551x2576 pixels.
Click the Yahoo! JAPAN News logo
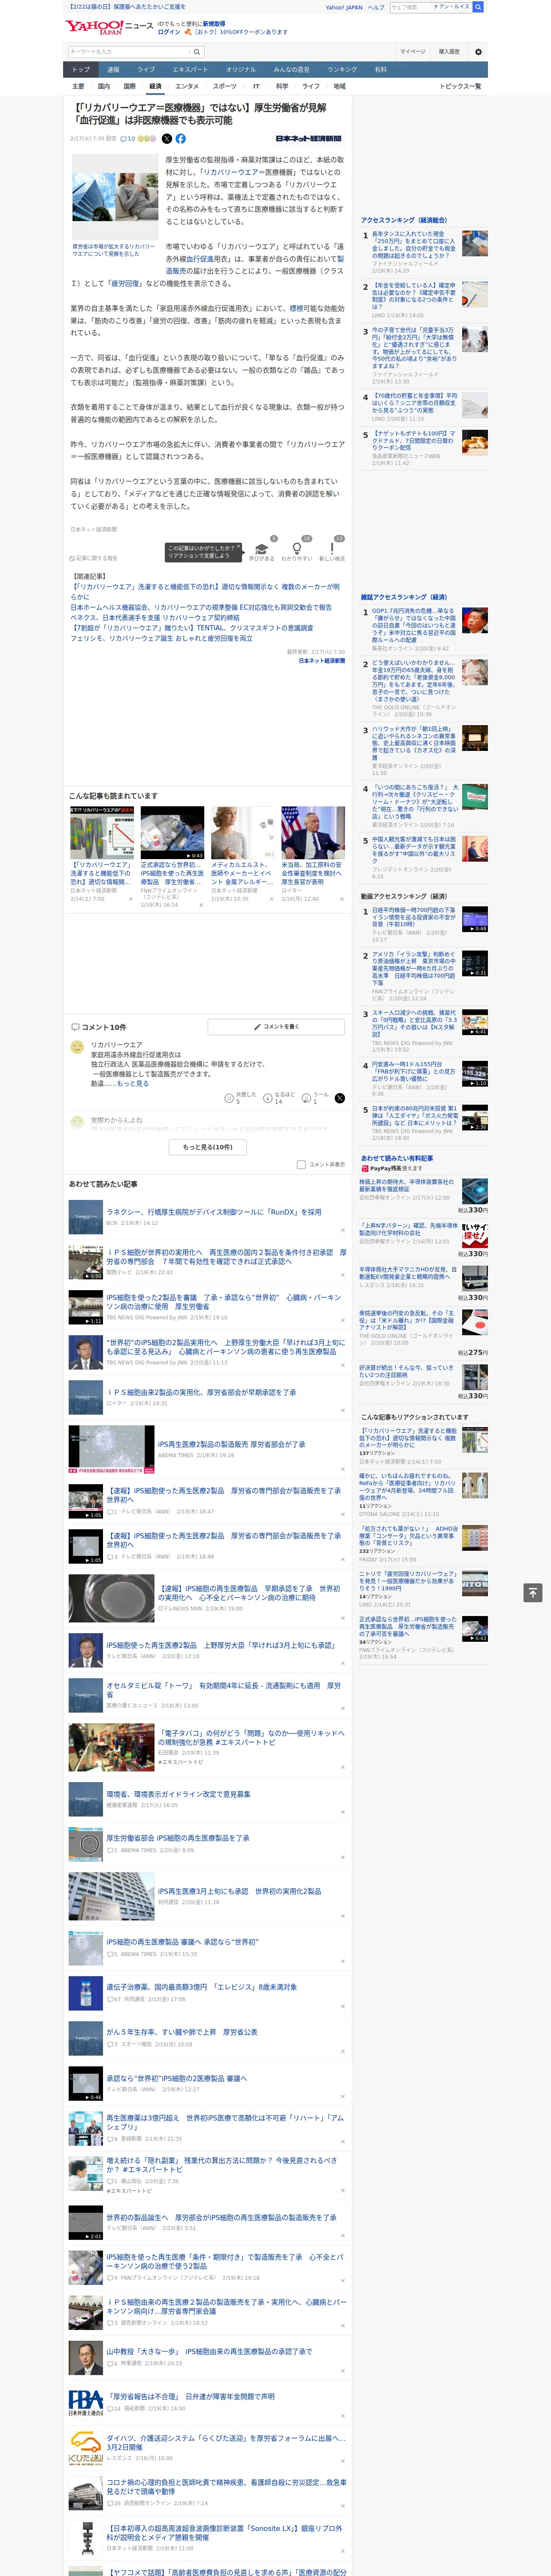(109, 27)
